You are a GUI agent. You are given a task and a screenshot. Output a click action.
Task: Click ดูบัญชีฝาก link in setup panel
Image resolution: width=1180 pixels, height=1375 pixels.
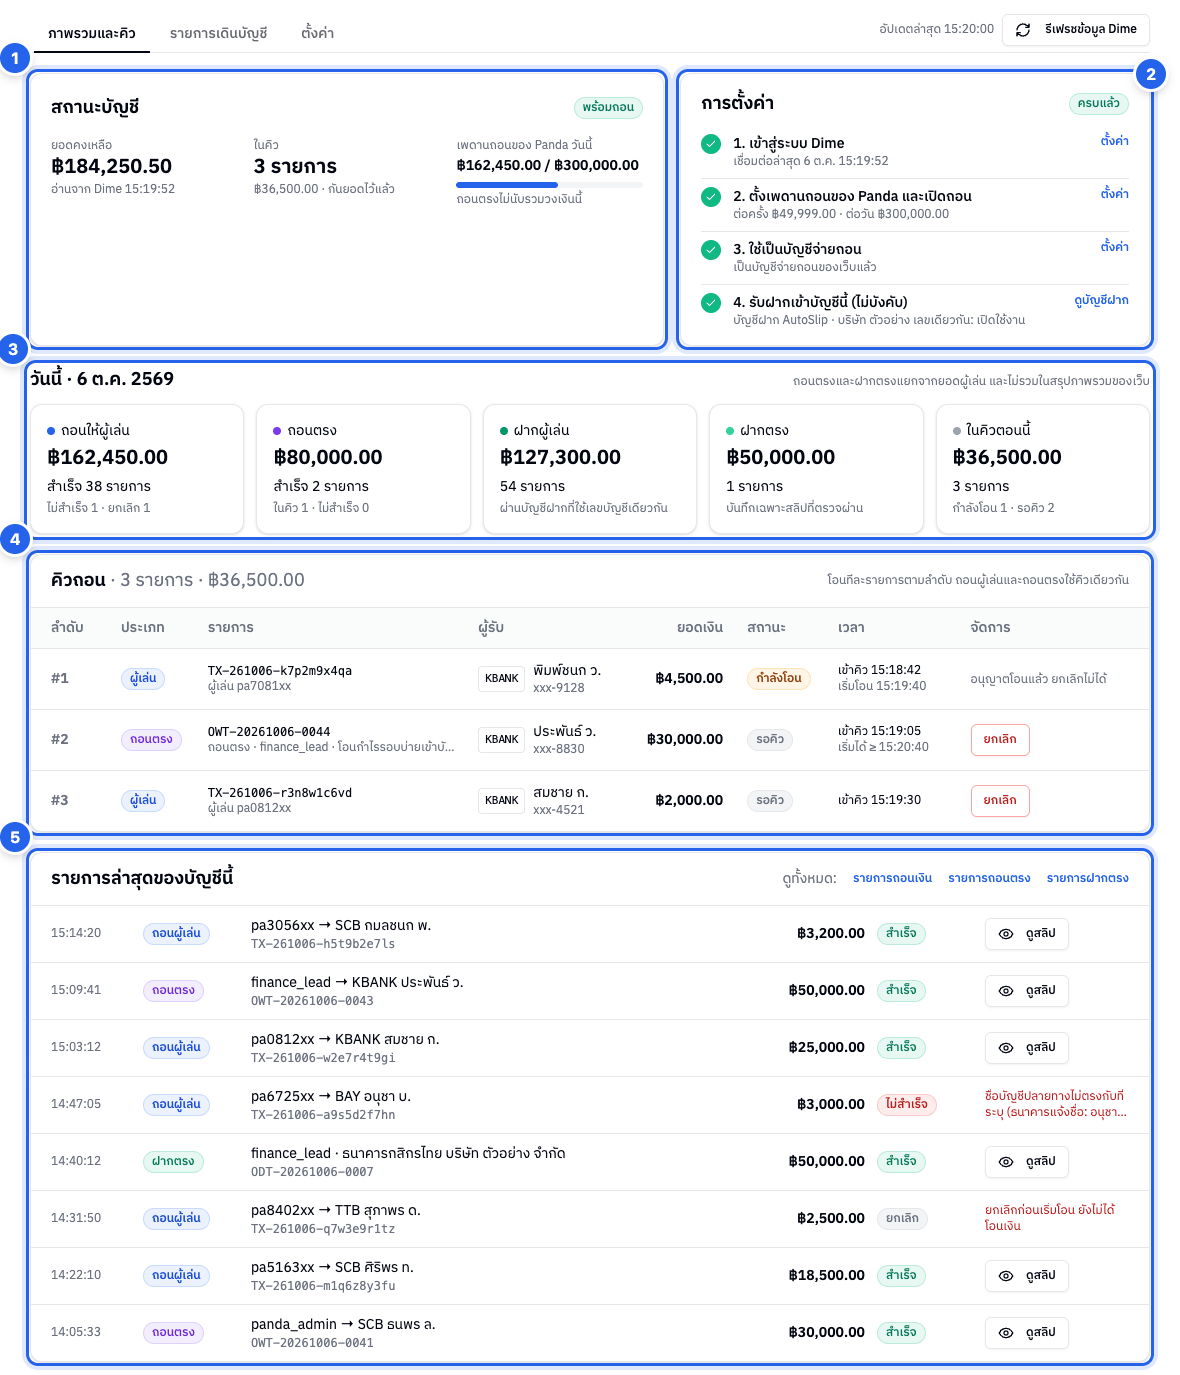(x=1101, y=300)
